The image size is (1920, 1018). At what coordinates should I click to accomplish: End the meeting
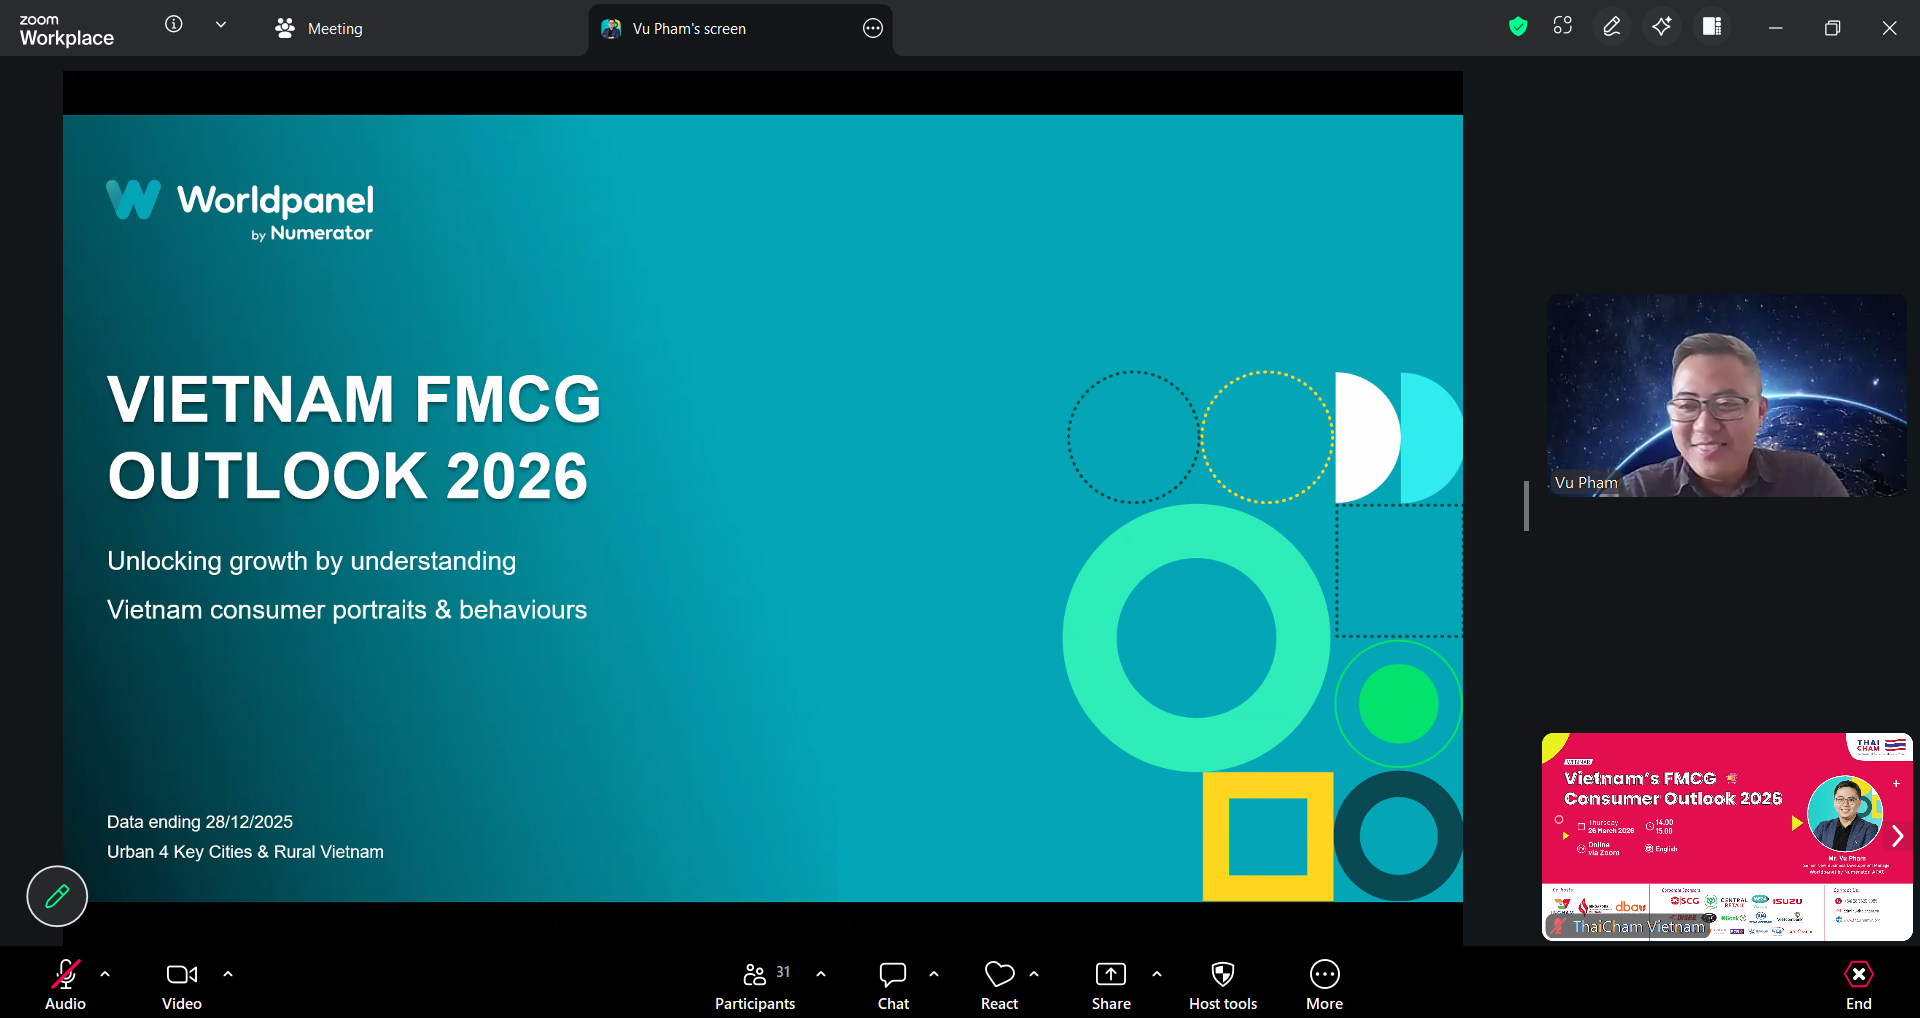coord(1858,983)
